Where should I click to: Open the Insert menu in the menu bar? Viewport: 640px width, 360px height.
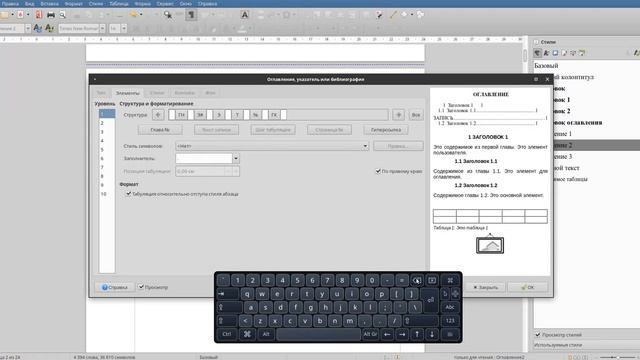pos(49,4)
